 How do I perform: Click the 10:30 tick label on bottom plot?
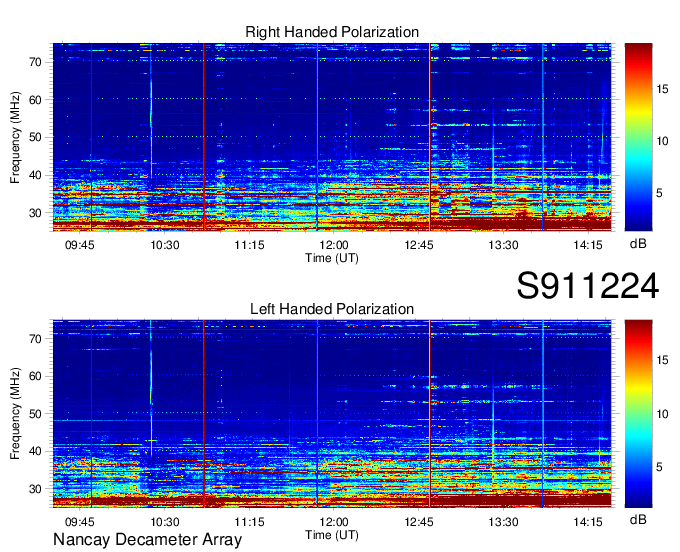tap(165, 522)
